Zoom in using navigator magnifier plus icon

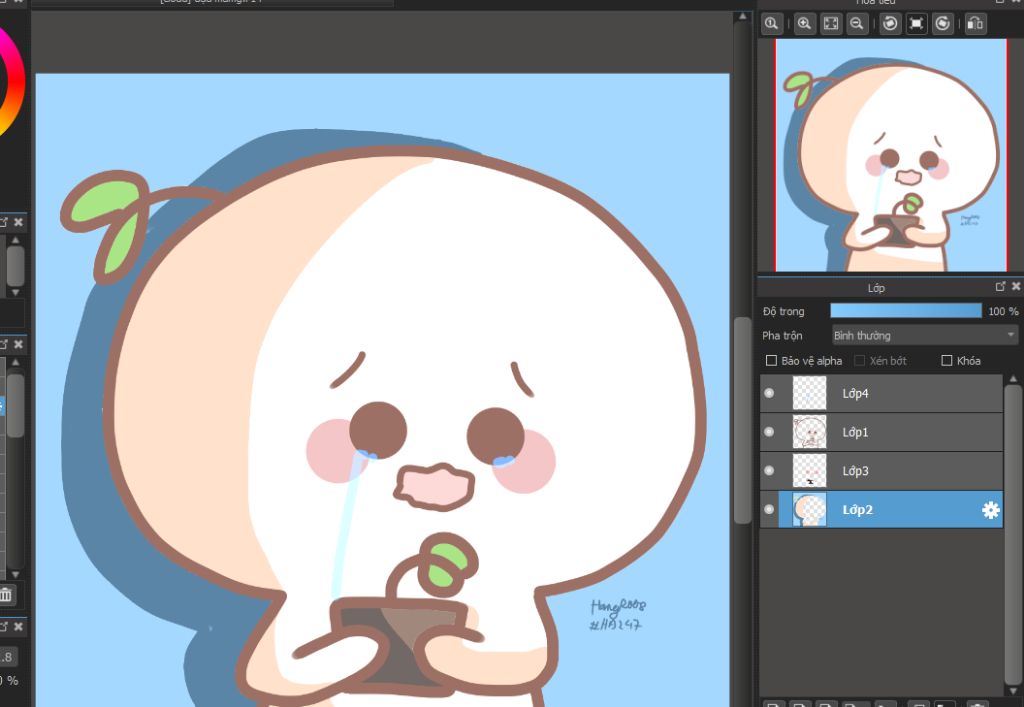[805, 24]
